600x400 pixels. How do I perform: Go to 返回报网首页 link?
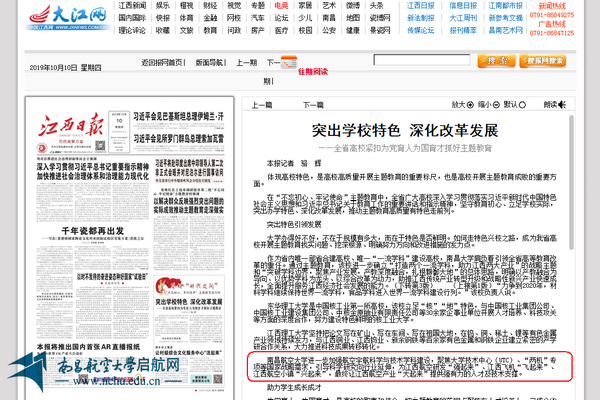tap(162, 63)
